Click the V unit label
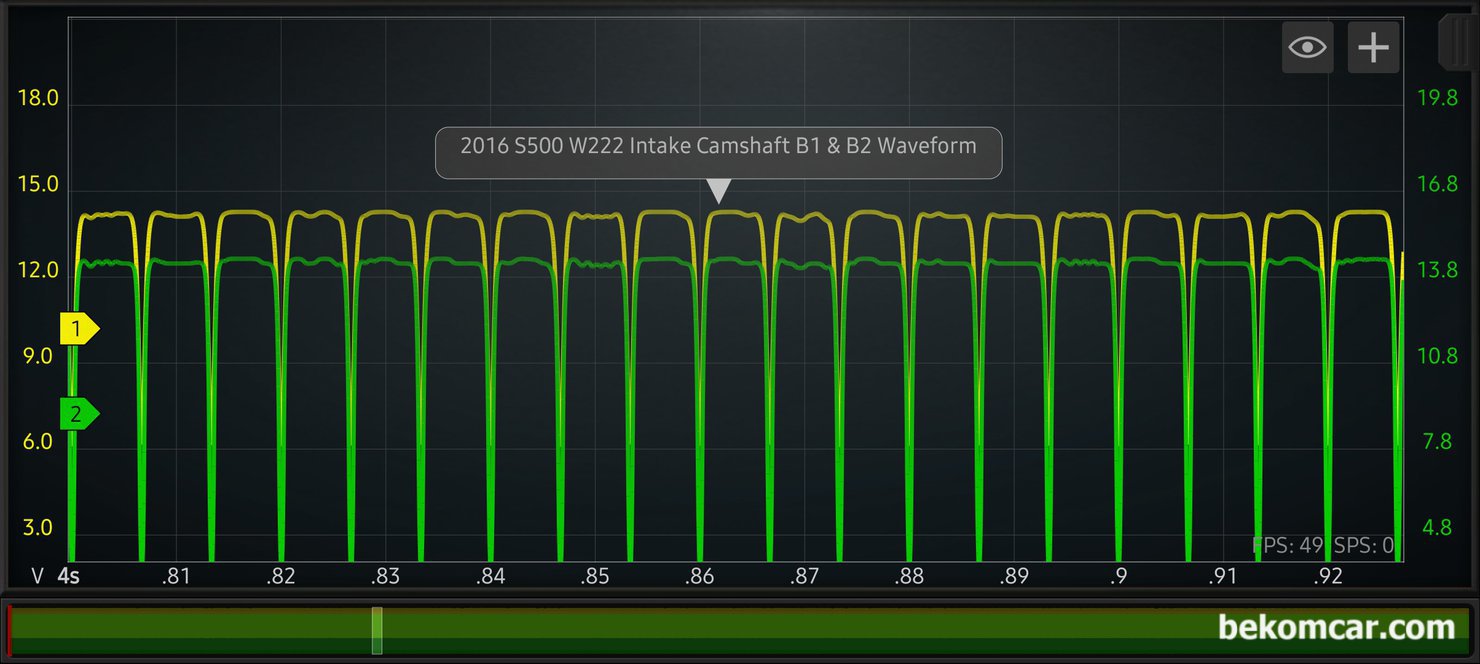1480x664 pixels. (38, 576)
